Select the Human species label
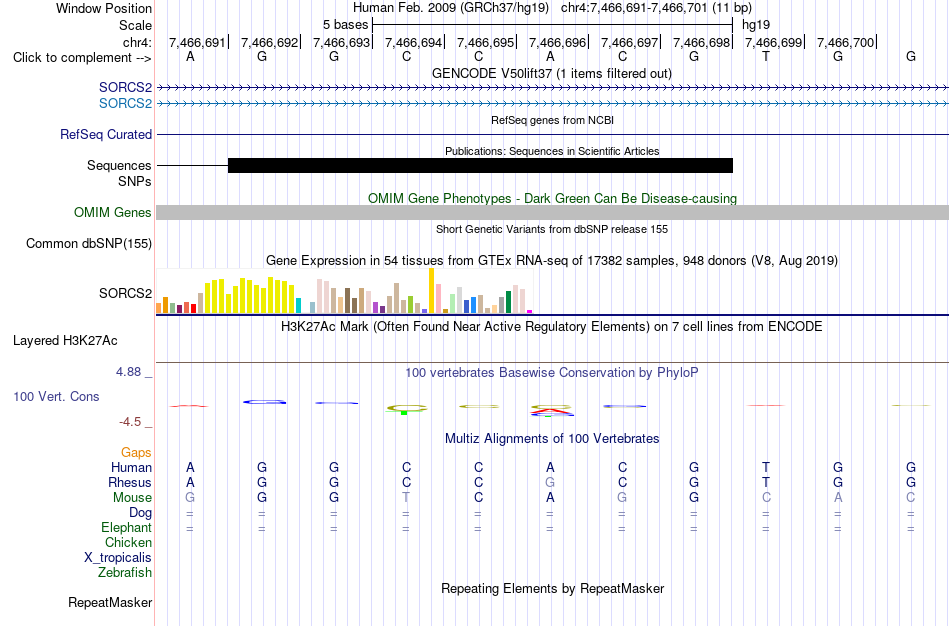Image resolution: width=950 pixels, height=626 pixels. click(x=131, y=467)
